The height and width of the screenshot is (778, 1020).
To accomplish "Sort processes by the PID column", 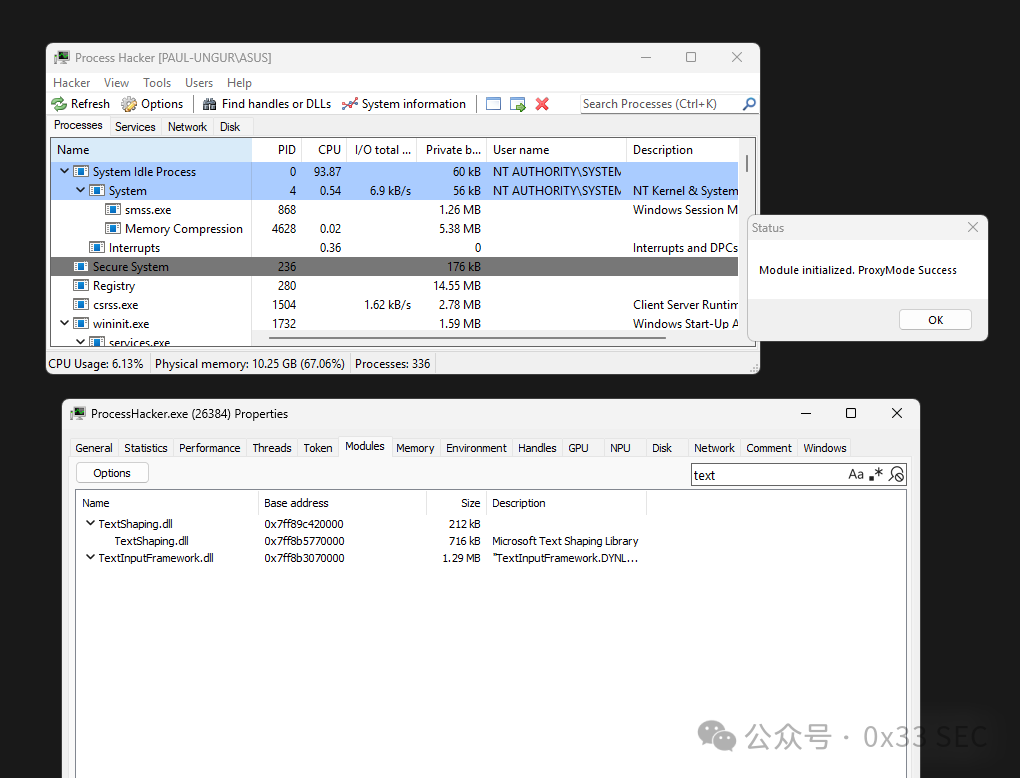I will pyautogui.click(x=276, y=150).
